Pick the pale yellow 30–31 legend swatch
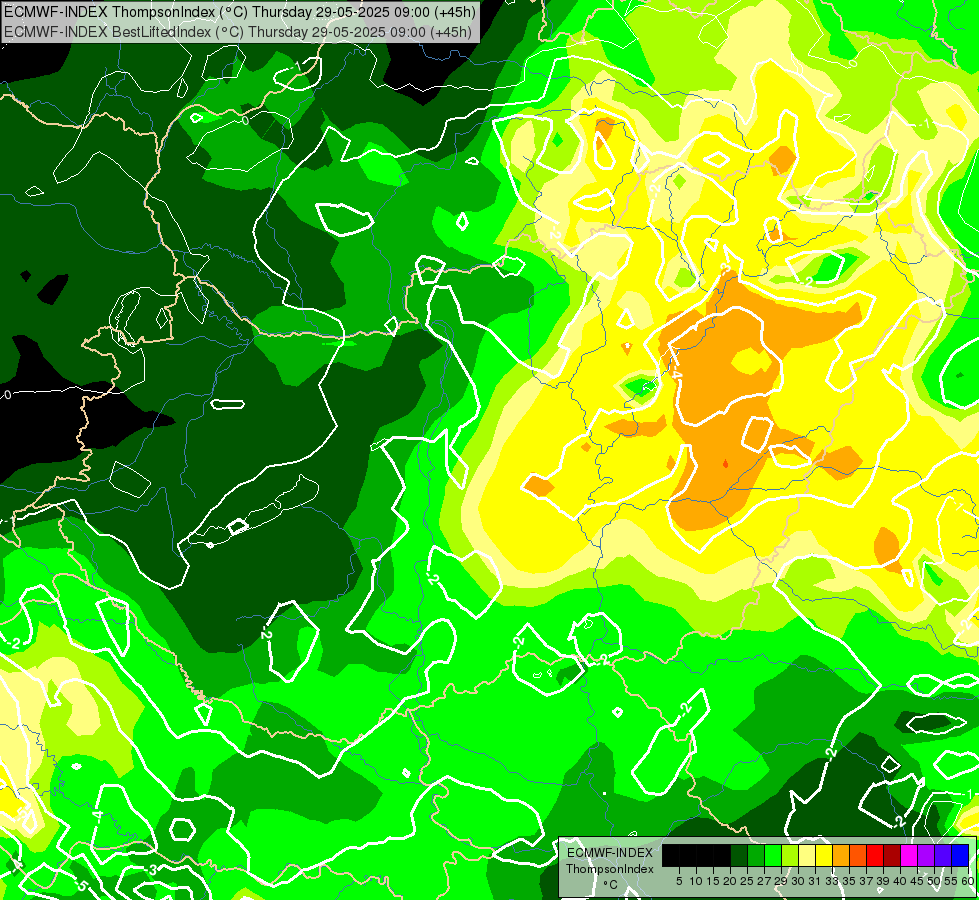 point(807,855)
